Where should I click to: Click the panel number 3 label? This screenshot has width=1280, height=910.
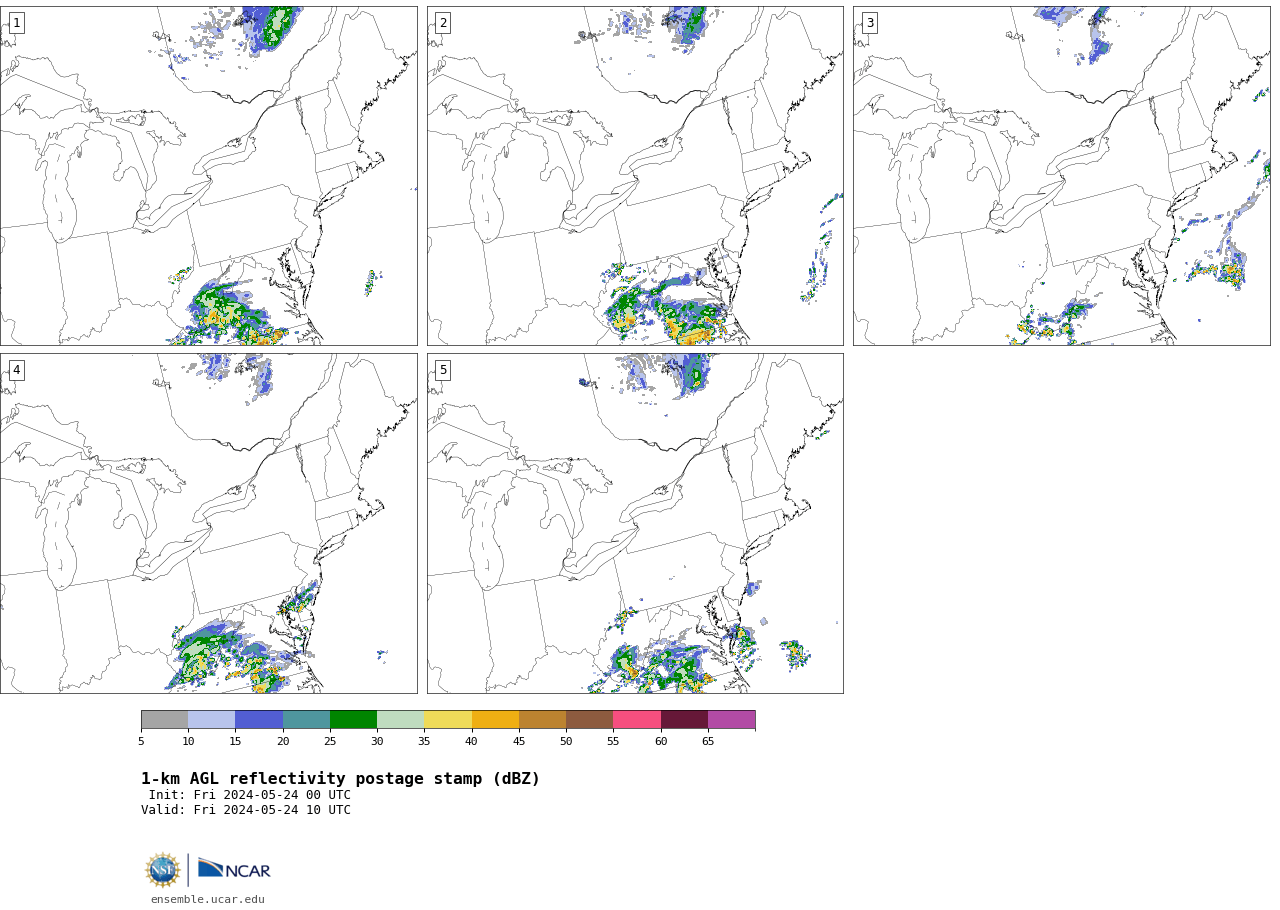click(x=870, y=23)
